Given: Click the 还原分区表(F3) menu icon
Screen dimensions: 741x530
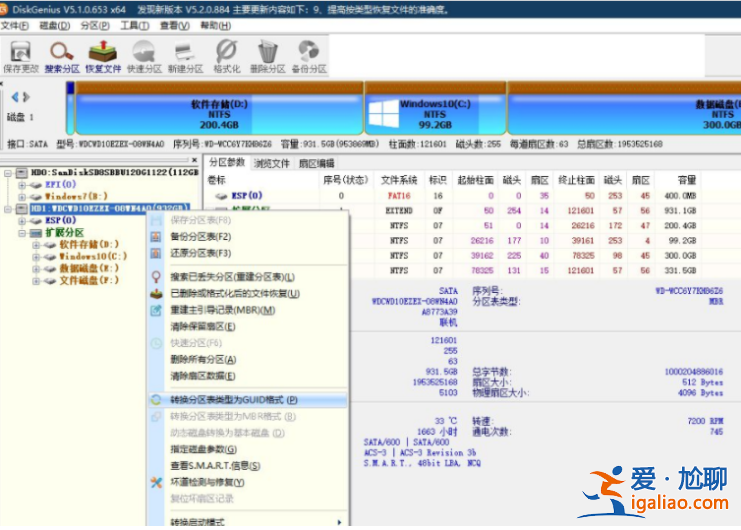Looking at the screenshot, I should pos(156,253).
